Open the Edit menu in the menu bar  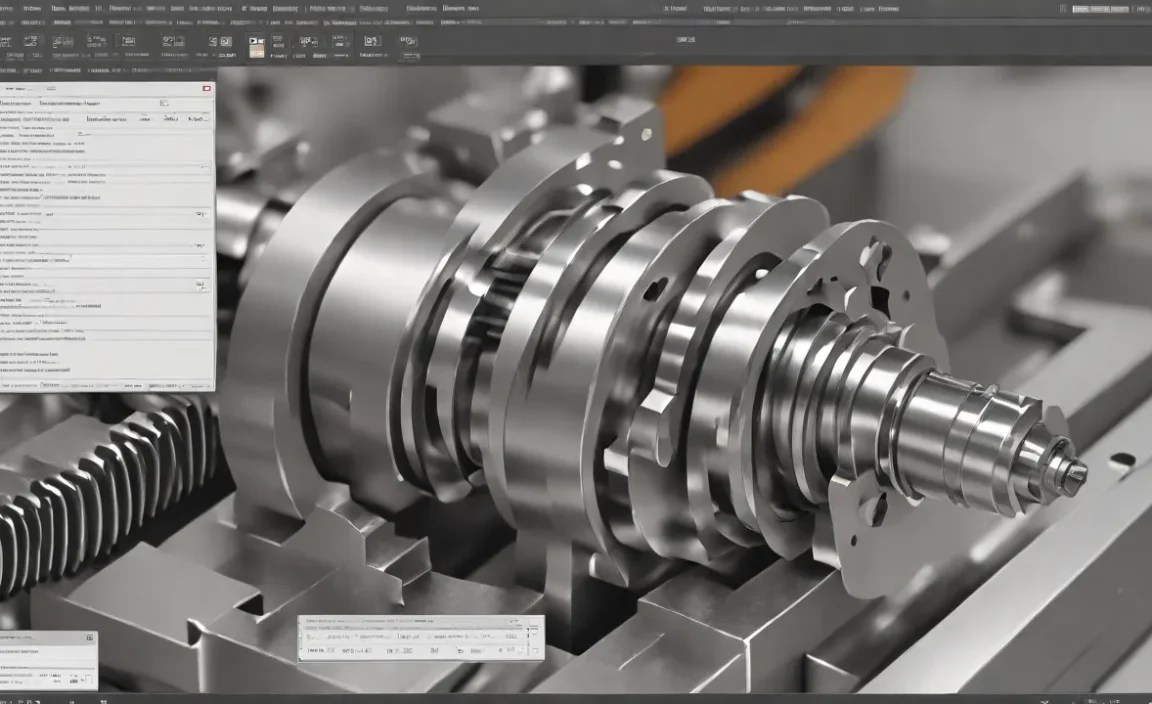point(35,8)
